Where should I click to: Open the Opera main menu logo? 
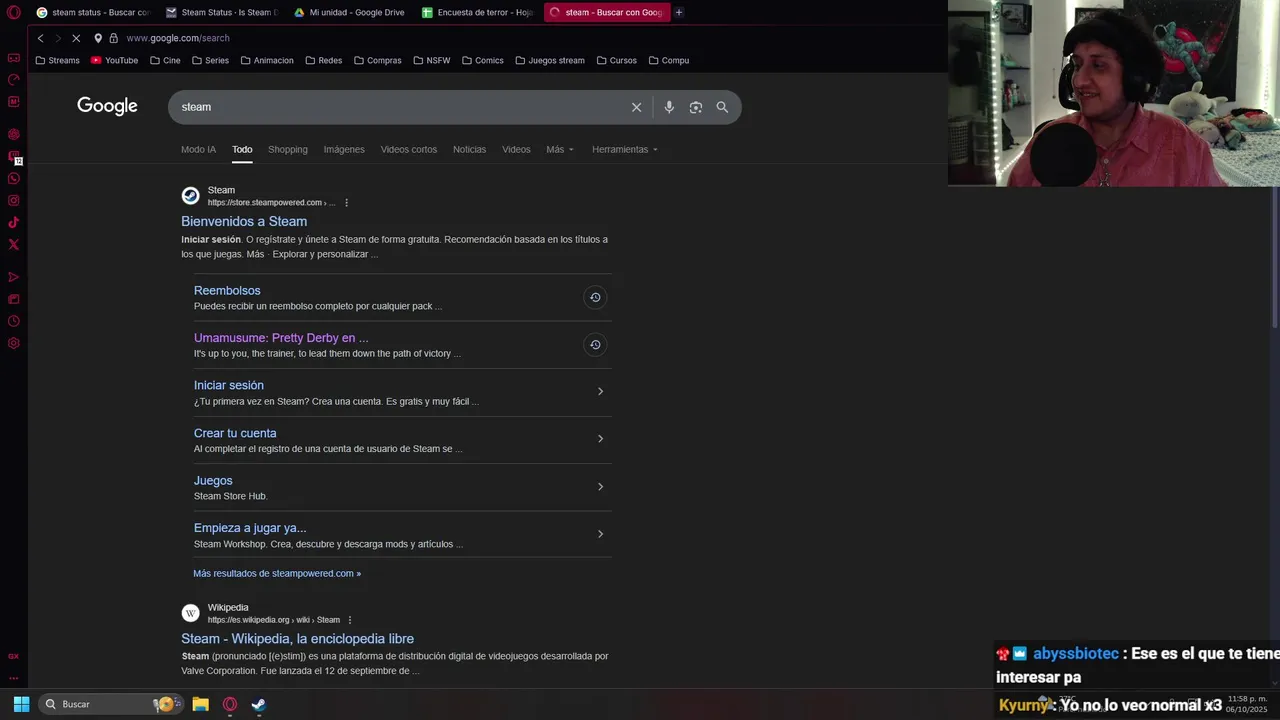(14, 12)
